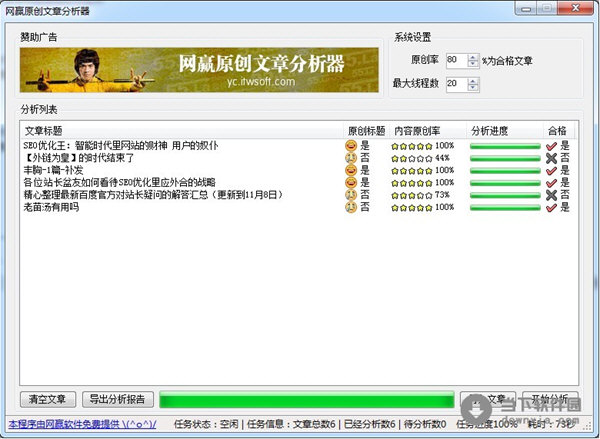Screen dimensions: 600x439
Task: Click the 清空文章 button
Action: (48, 400)
